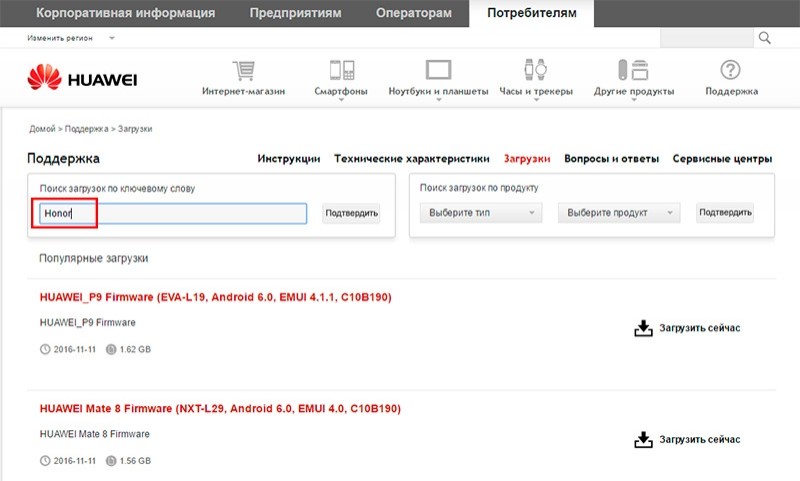The image size is (800, 481).
Task: Click the Загрузить сейчас link for HUAWEI_P9
Action: pos(699,328)
